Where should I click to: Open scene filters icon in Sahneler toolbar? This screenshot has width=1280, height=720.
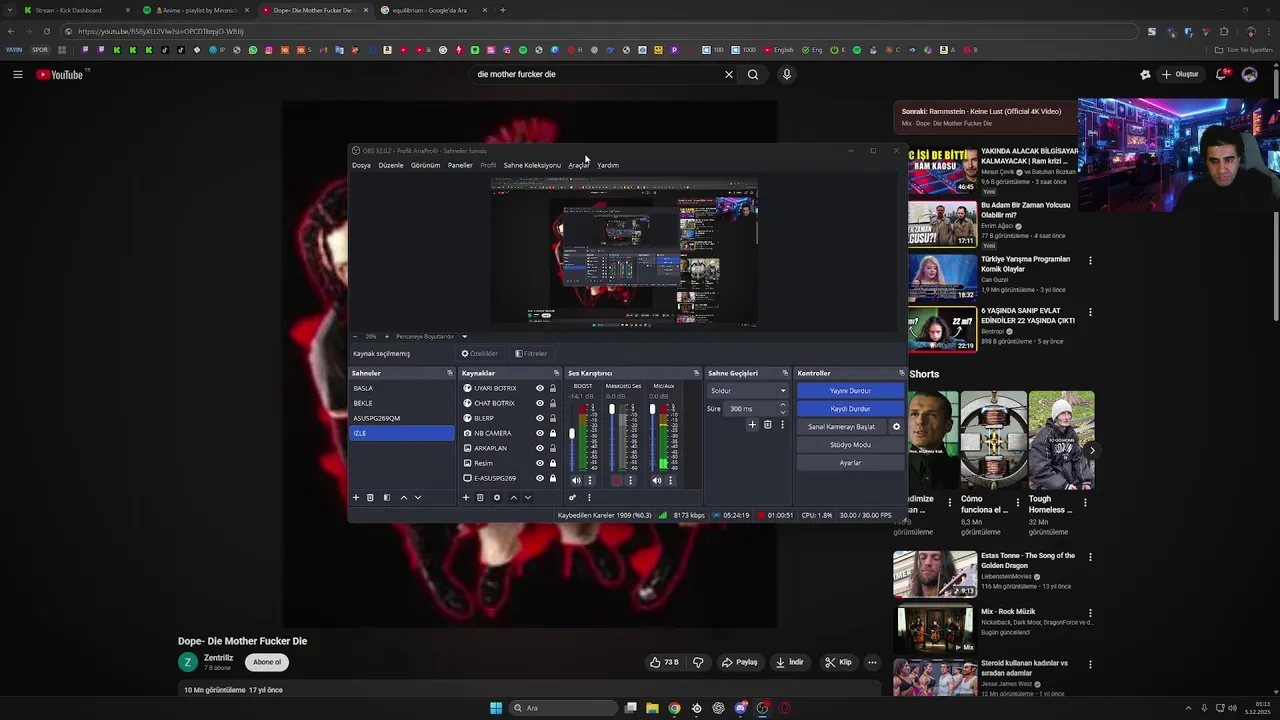(387, 497)
